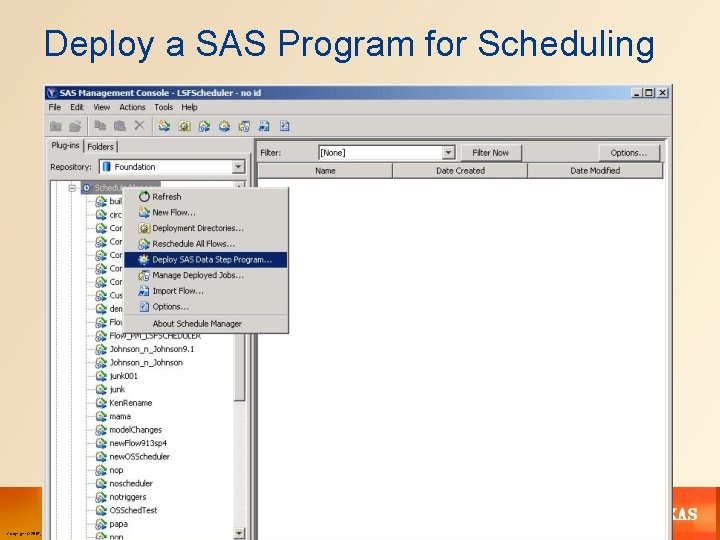Select the newOSScheduler flow

(140, 456)
